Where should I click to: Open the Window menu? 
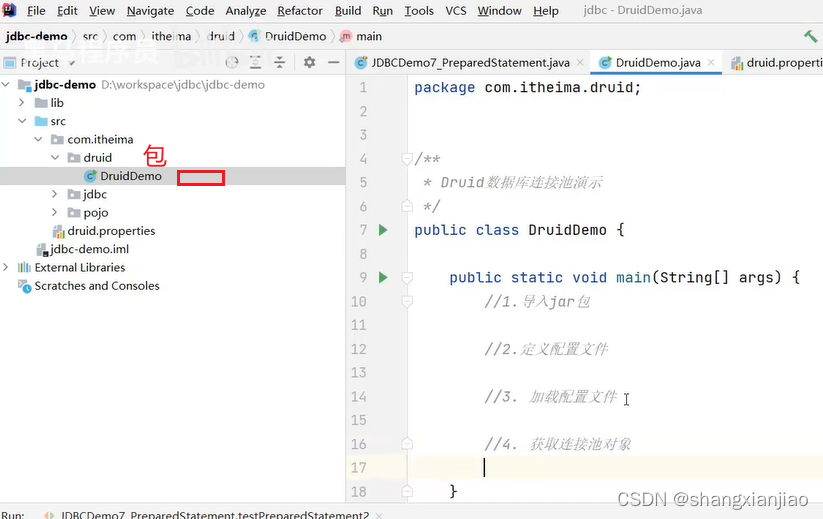(499, 10)
